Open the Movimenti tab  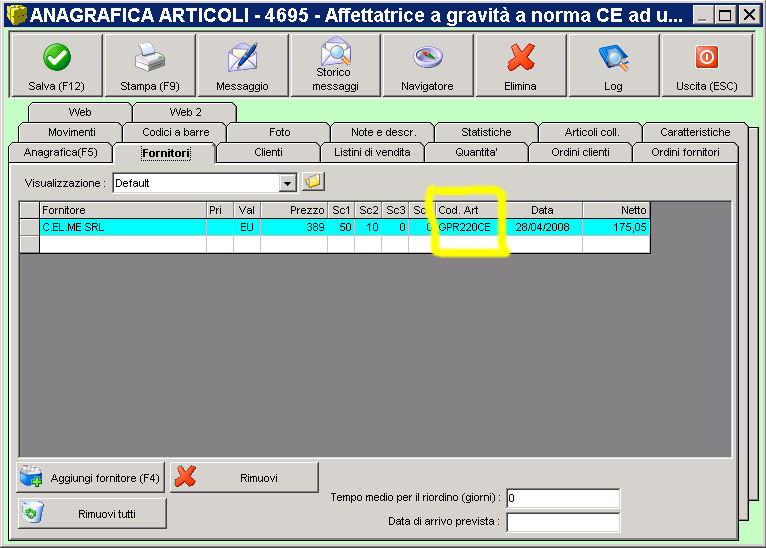click(71, 132)
